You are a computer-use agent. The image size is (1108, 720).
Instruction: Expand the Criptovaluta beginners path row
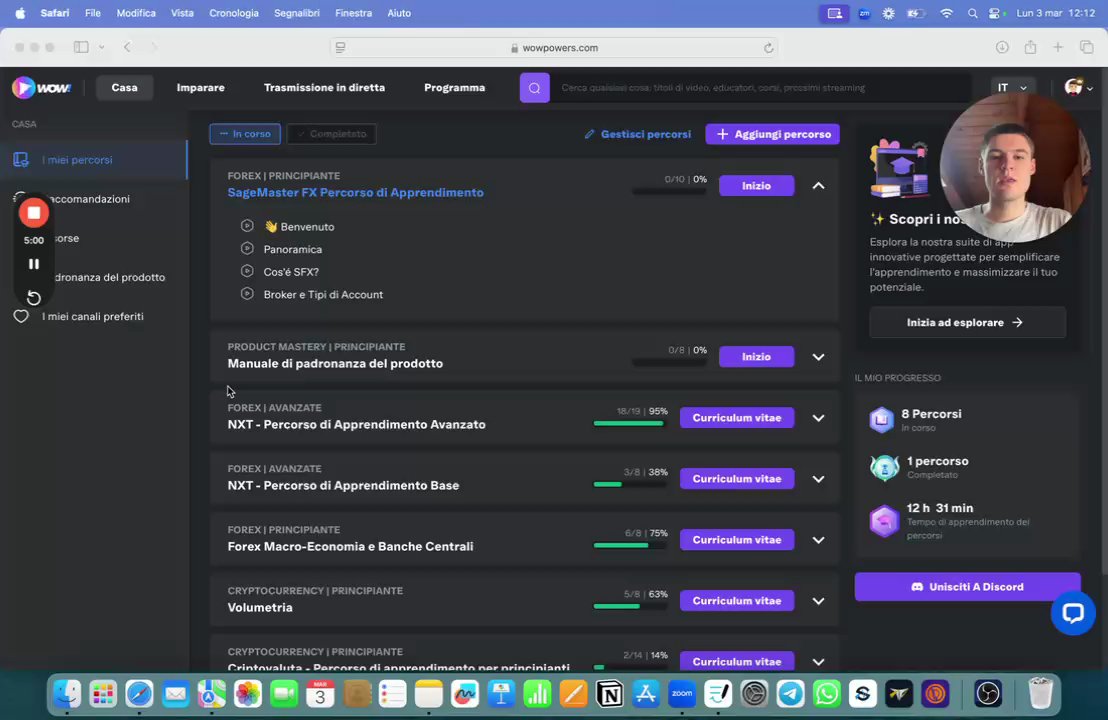[x=818, y=661]
